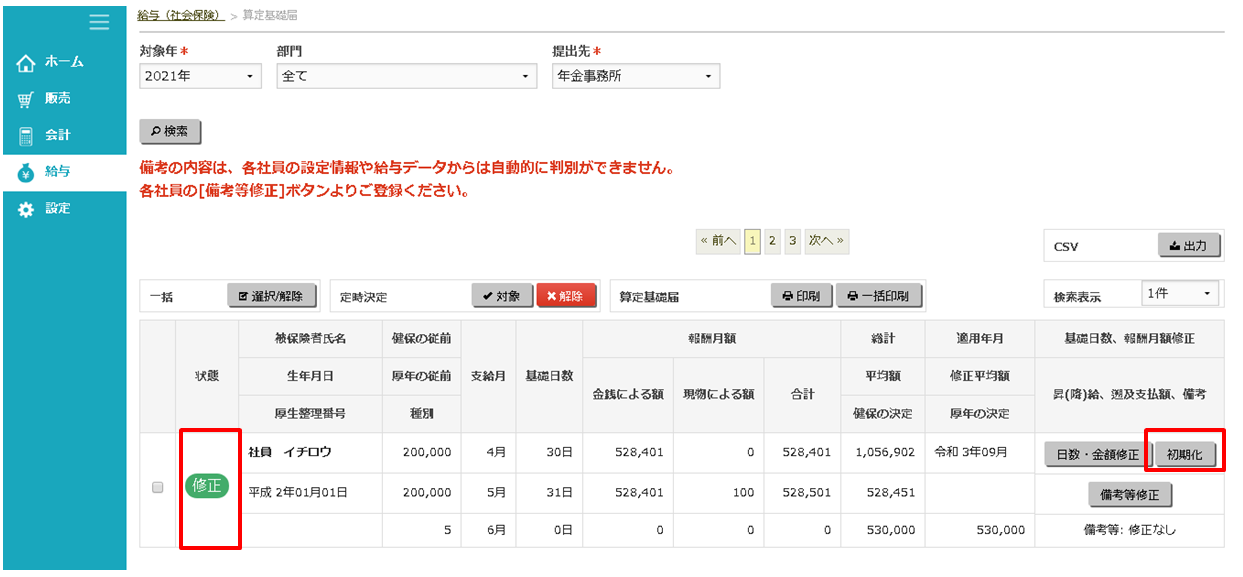Click the 初期化 reset button
The width and height of the screenshot is (1243, 577).
pyautogui.click(x=1185, y=454)
